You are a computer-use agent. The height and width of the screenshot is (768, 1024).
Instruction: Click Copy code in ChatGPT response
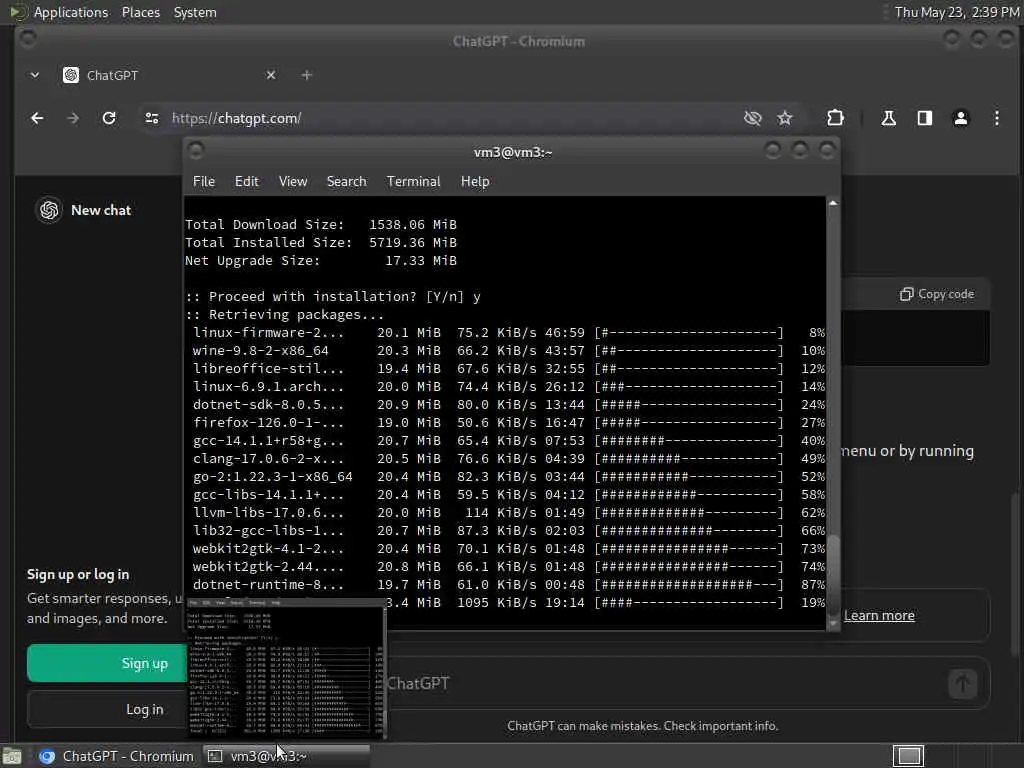point(936,294)
